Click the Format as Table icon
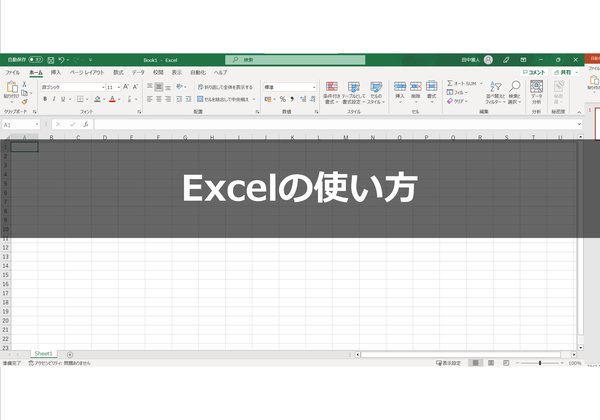This screenshot has width=600, height=420. pyautogui.click(x=354, y=86)
